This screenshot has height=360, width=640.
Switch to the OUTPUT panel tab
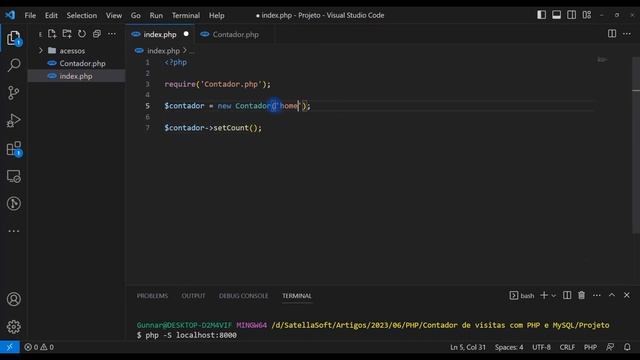[193, 296]
